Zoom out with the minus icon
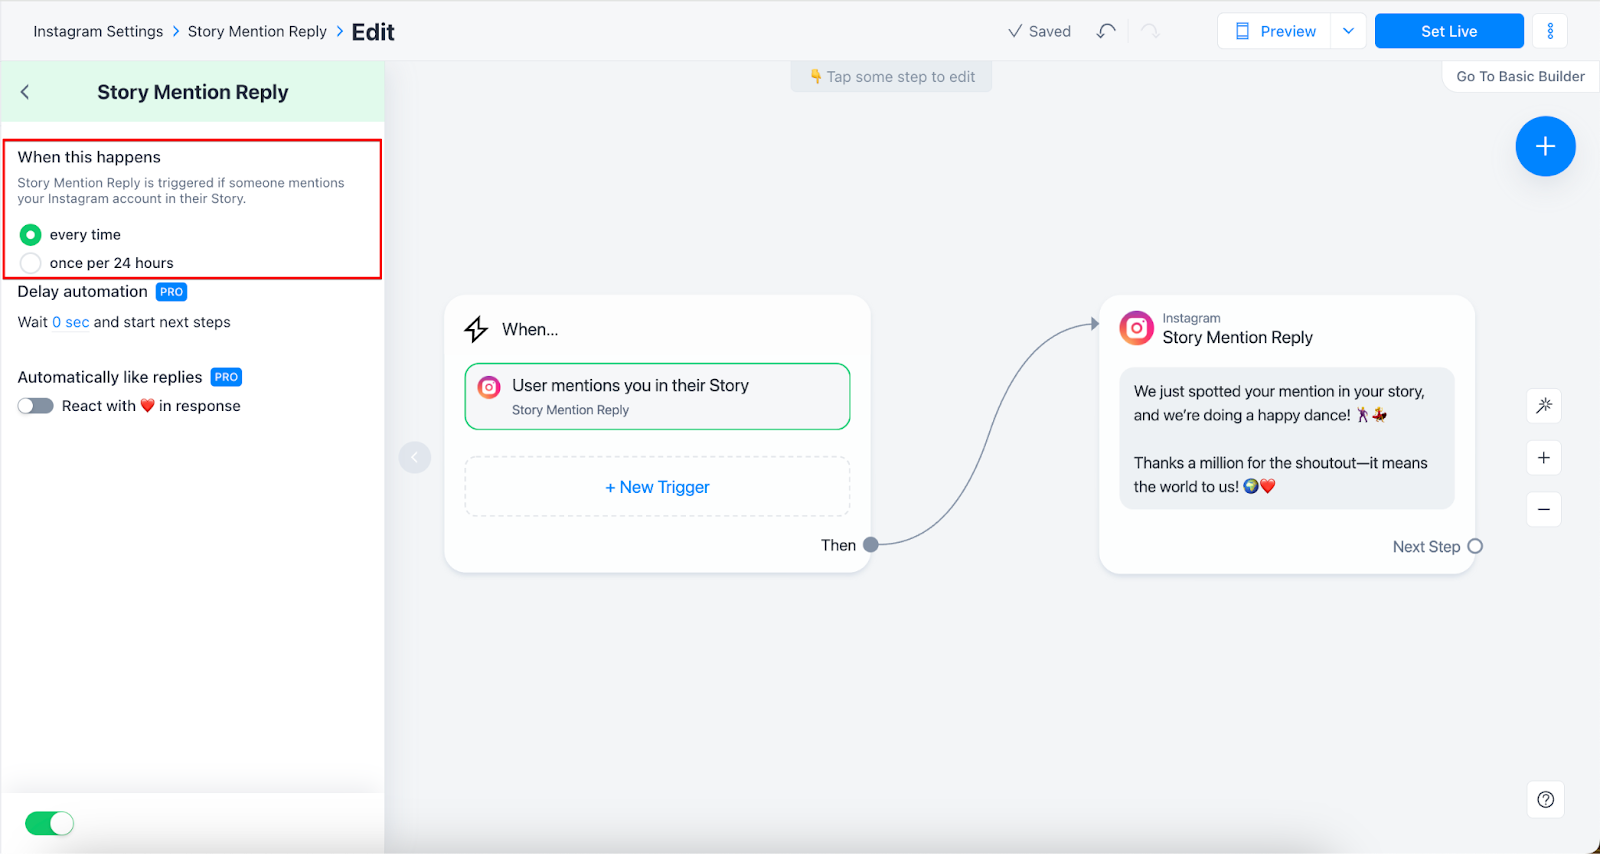Screen dimensions: 1600x854 click(x=1544, y=510)
